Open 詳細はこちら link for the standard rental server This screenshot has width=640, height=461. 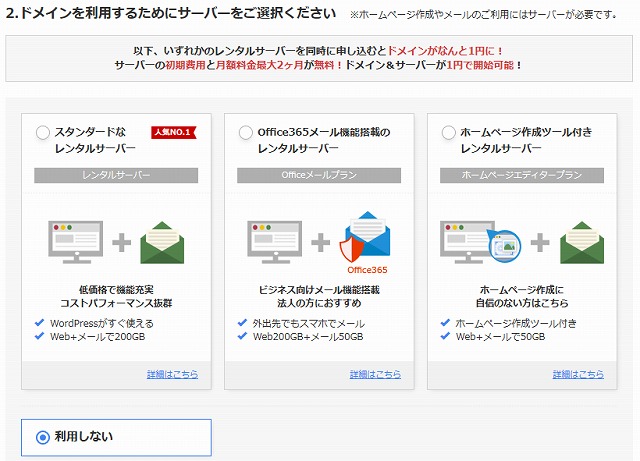(172, 374)
